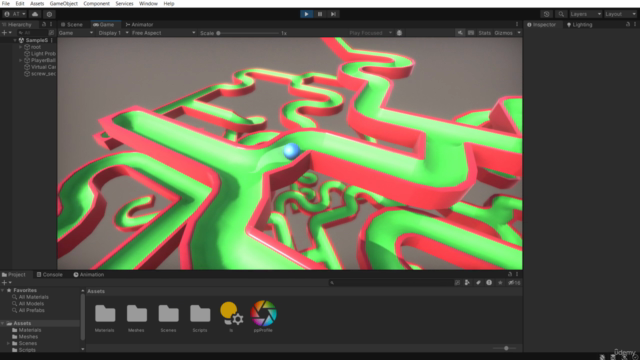The height and width of the screenshot is (360, 640).
Task: Collapse the SampleScene tree node
Action: (15, 40)
